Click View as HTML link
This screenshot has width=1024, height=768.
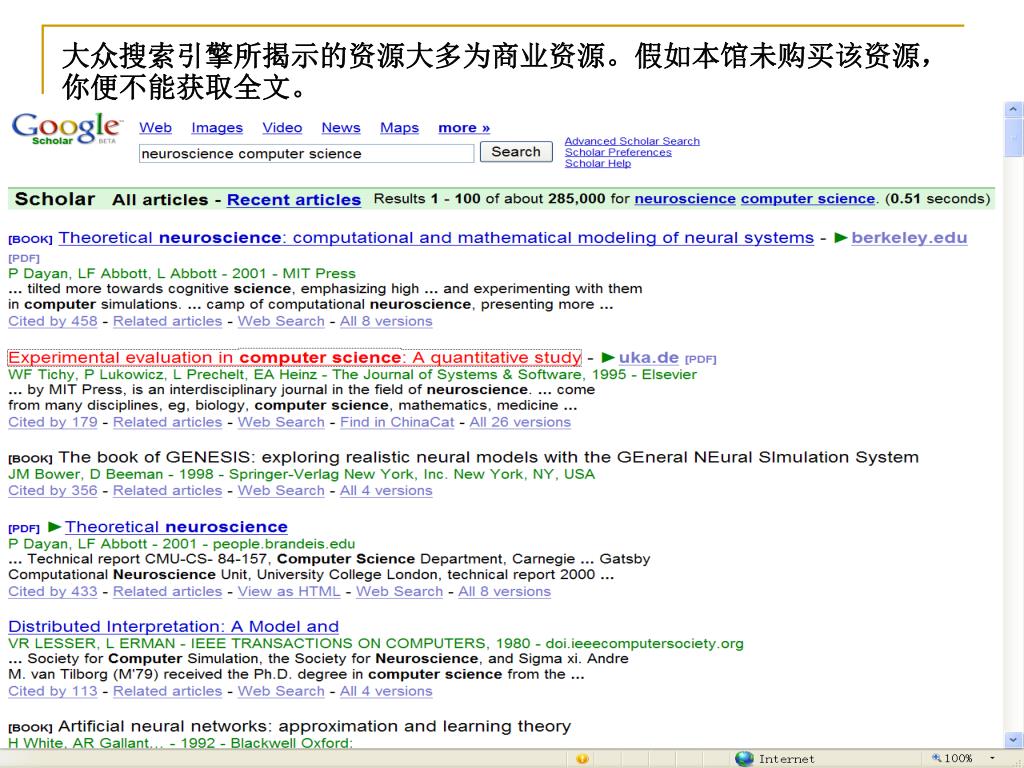point(289,591)
